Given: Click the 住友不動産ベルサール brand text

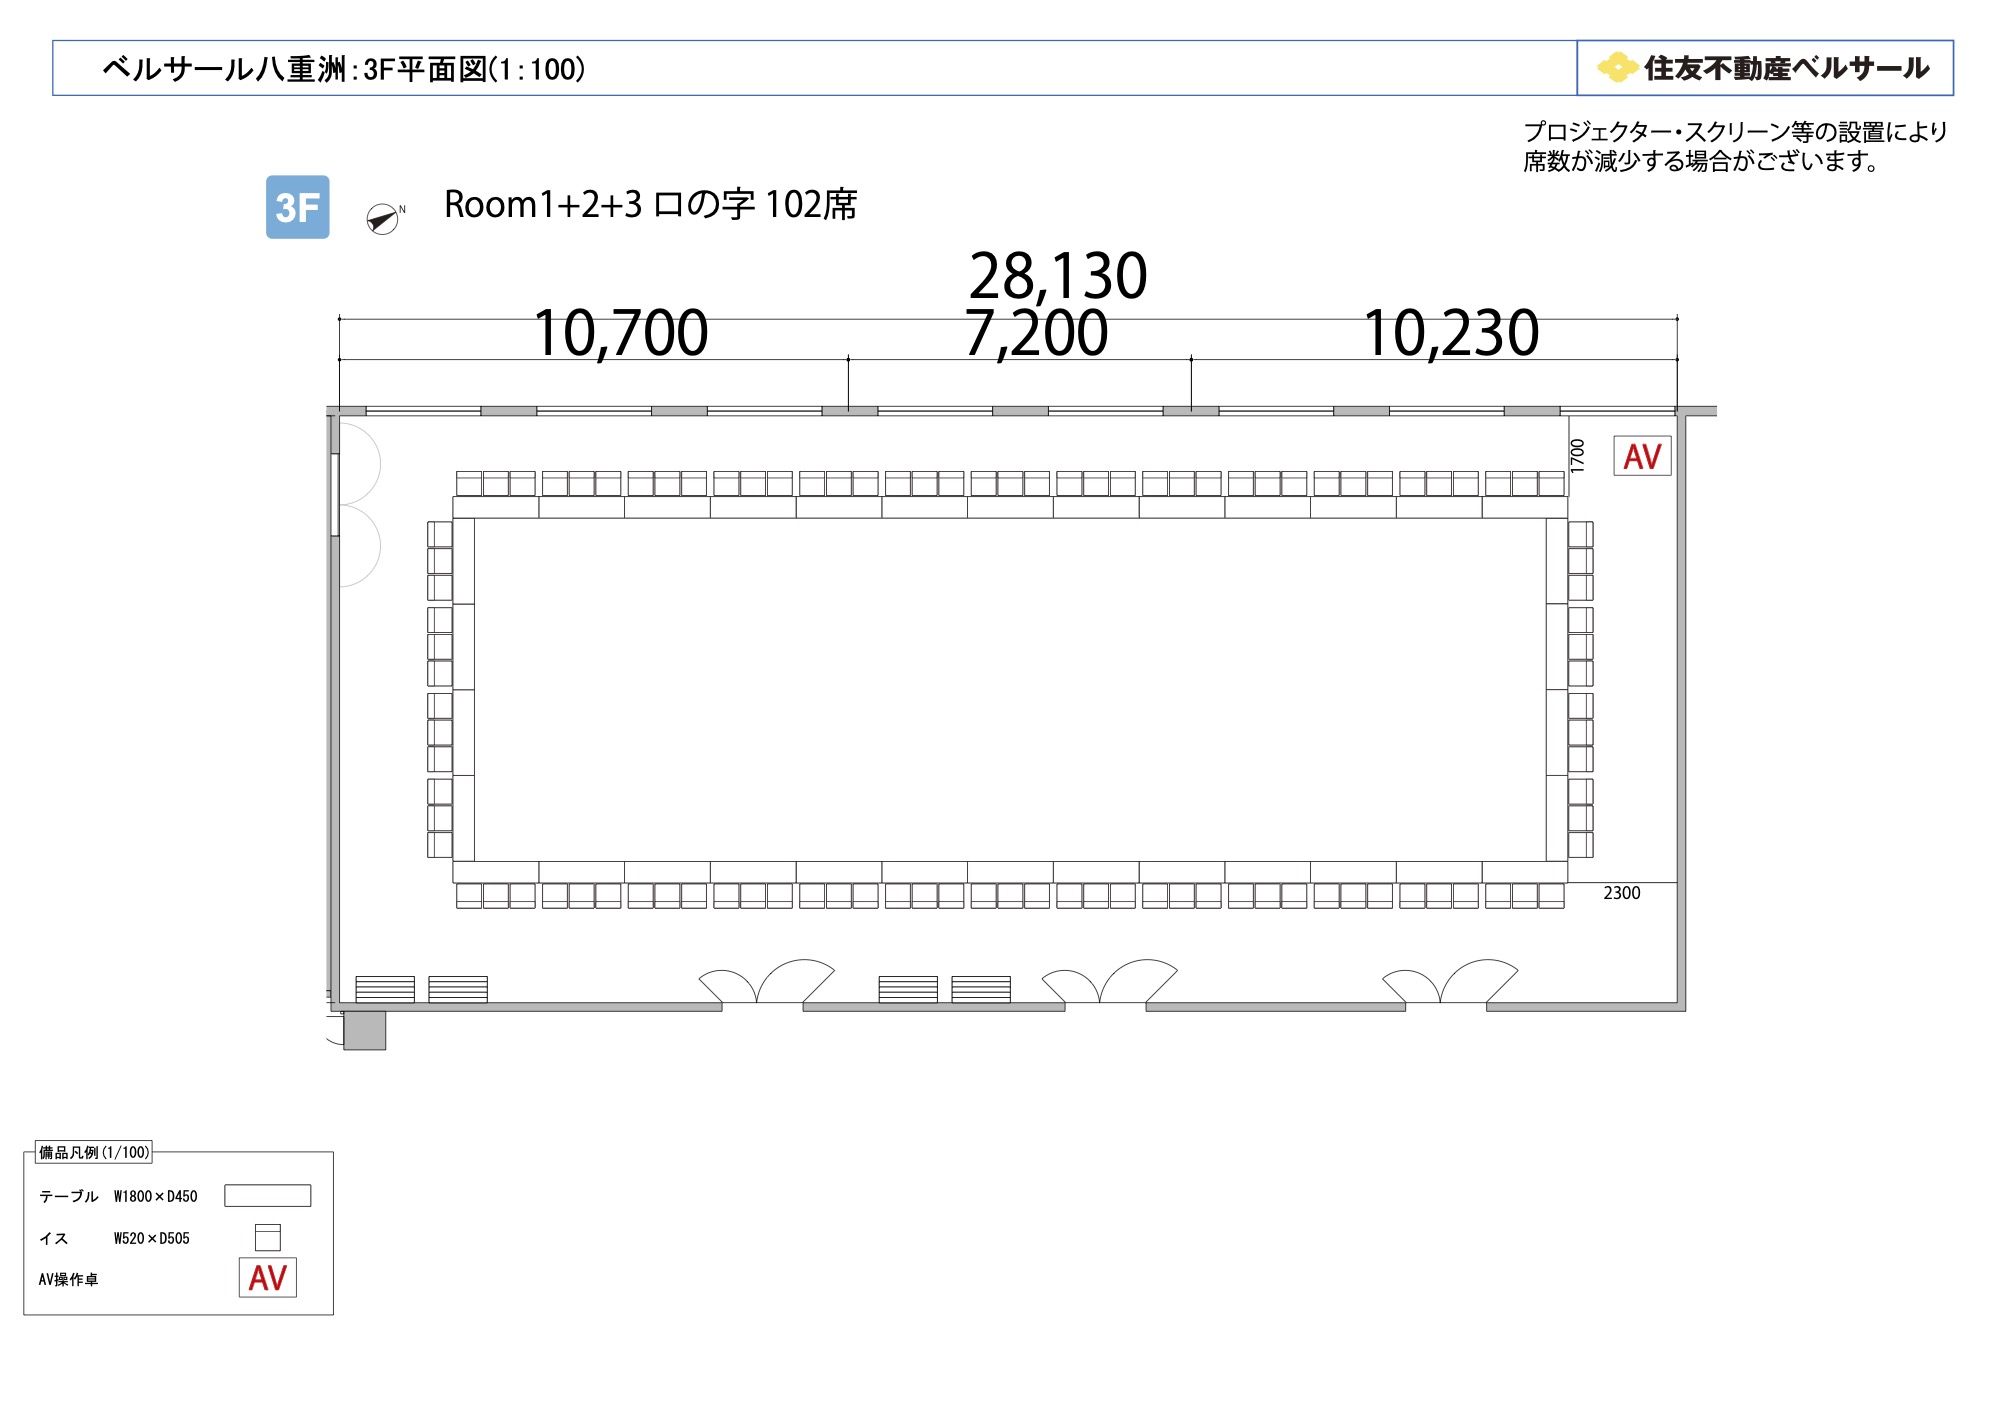Looking at the screenshot, I should (1787, 68).
